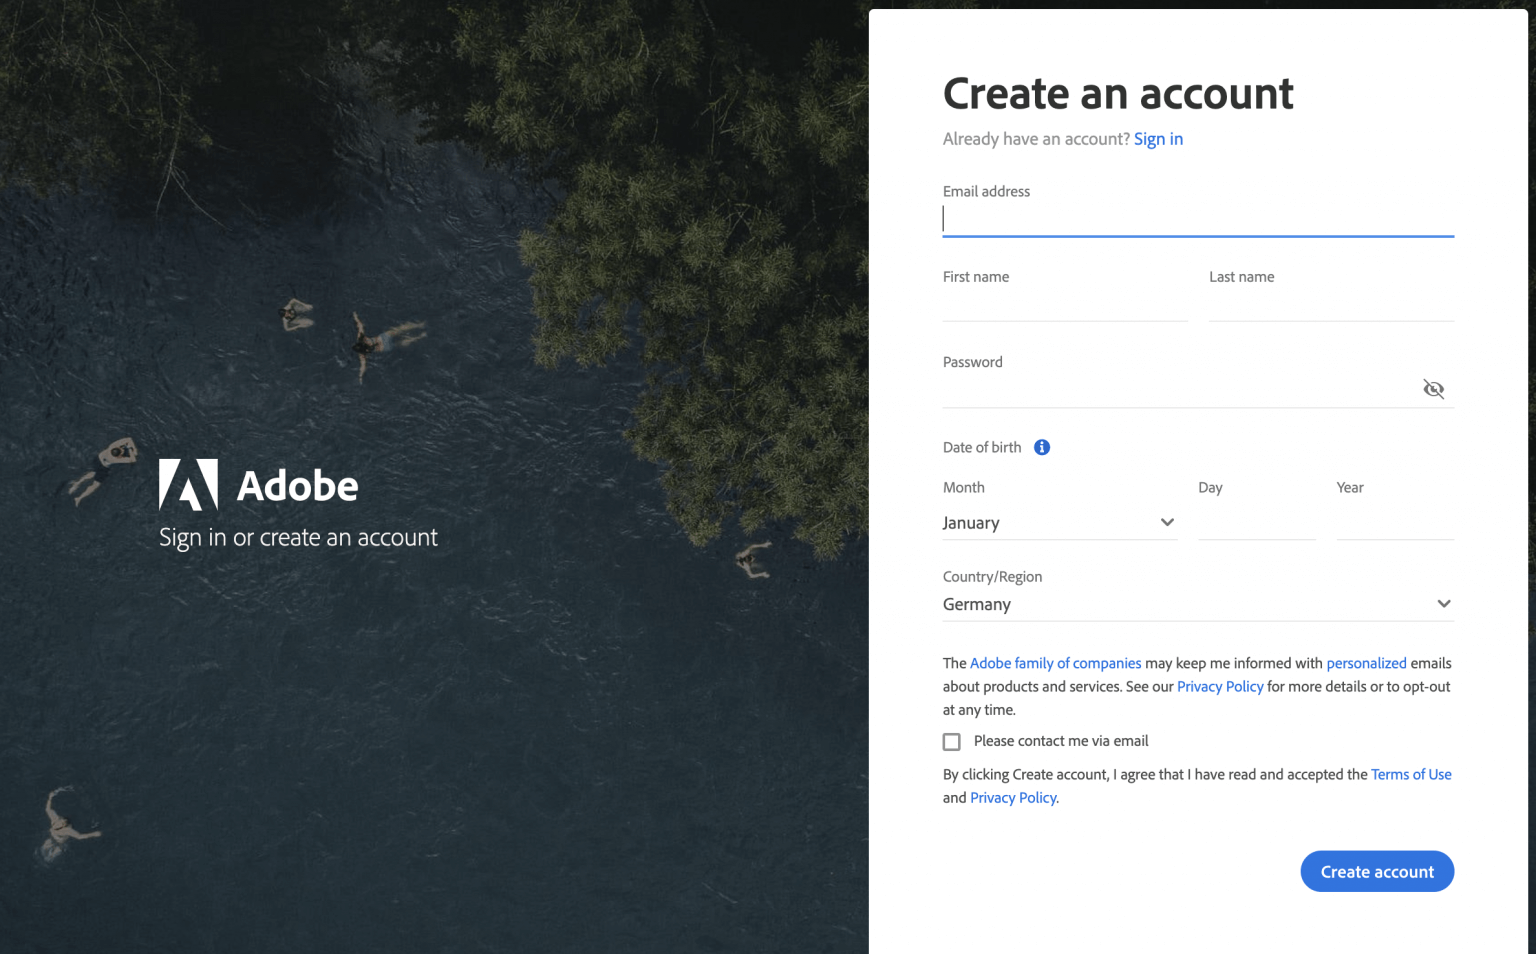Viewport: 1536px width, 954px height.
Task: Click into the First name field
Action: (x=1064, y=305)
